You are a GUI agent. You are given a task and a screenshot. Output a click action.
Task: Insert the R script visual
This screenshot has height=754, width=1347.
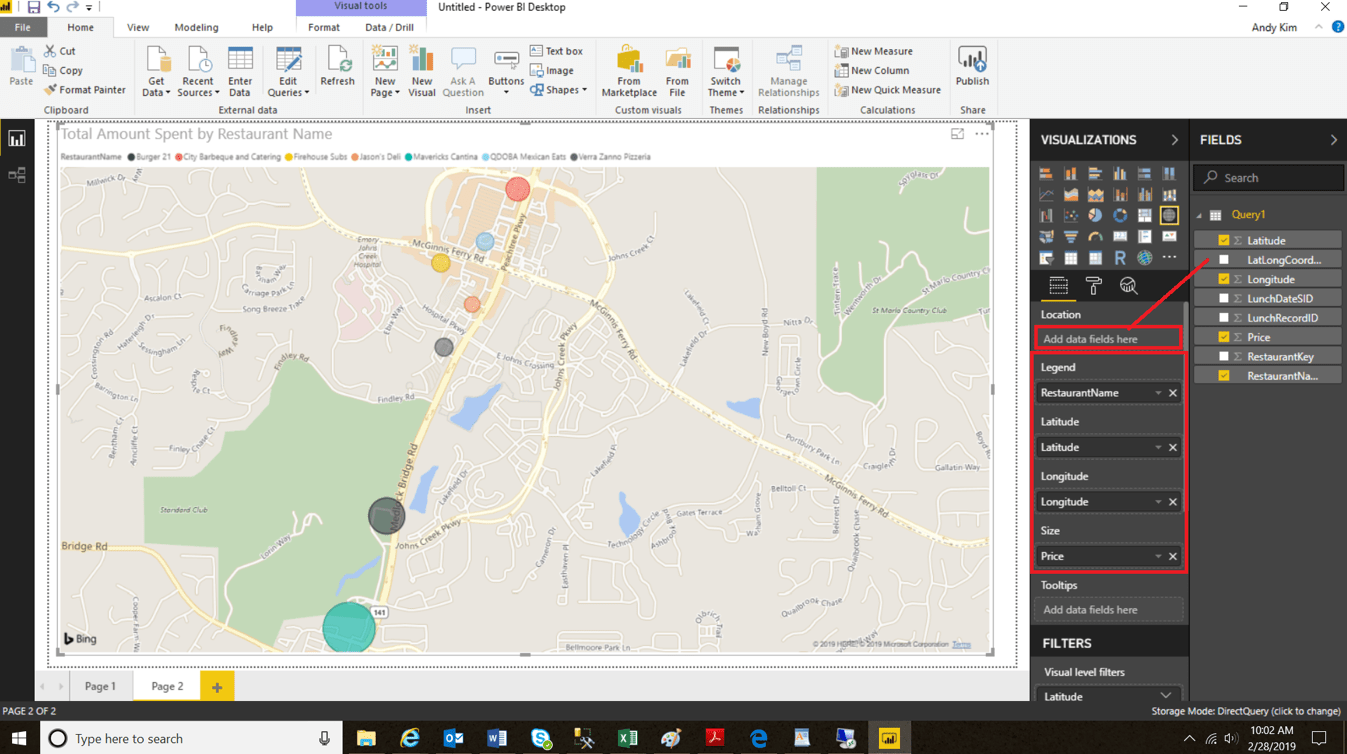coord(1120,258)
